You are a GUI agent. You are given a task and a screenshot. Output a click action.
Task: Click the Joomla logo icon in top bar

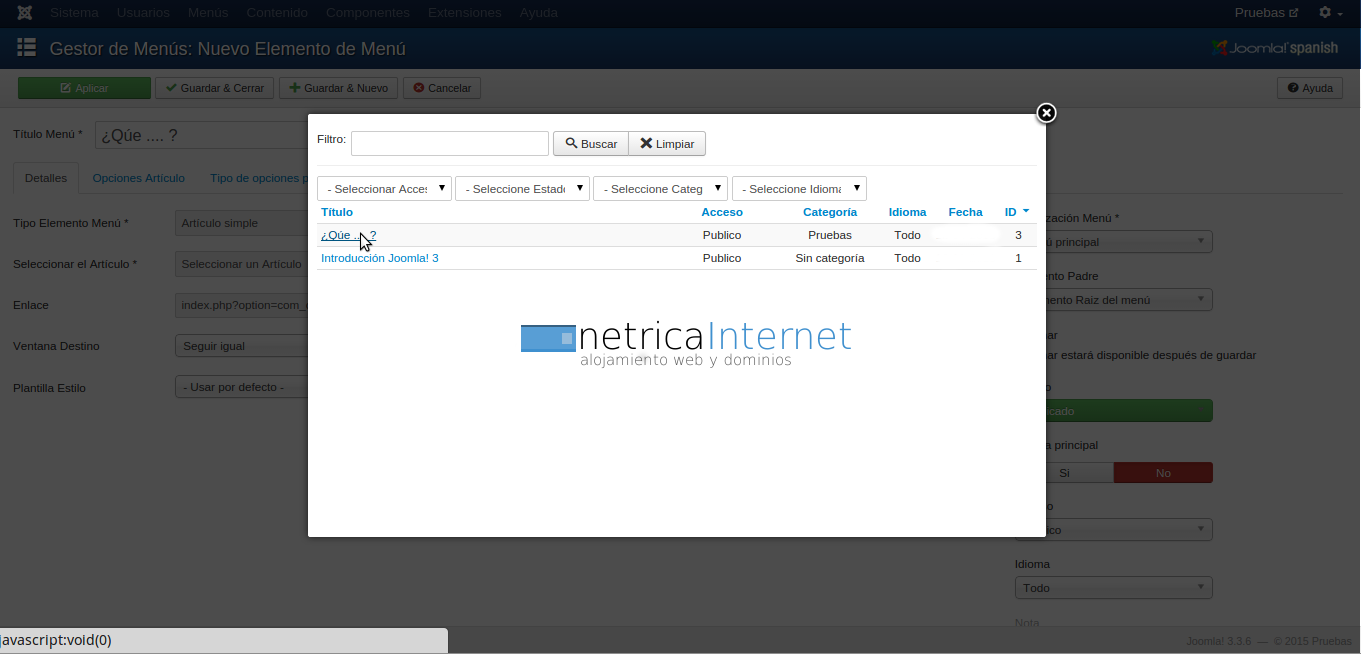[24, 13]
